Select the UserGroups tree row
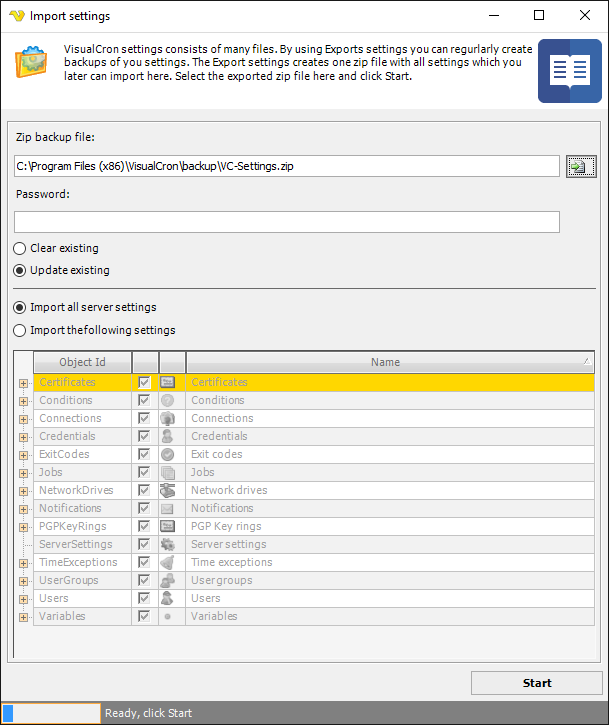Viewport: 609px width, 725px height. (314, 580)
